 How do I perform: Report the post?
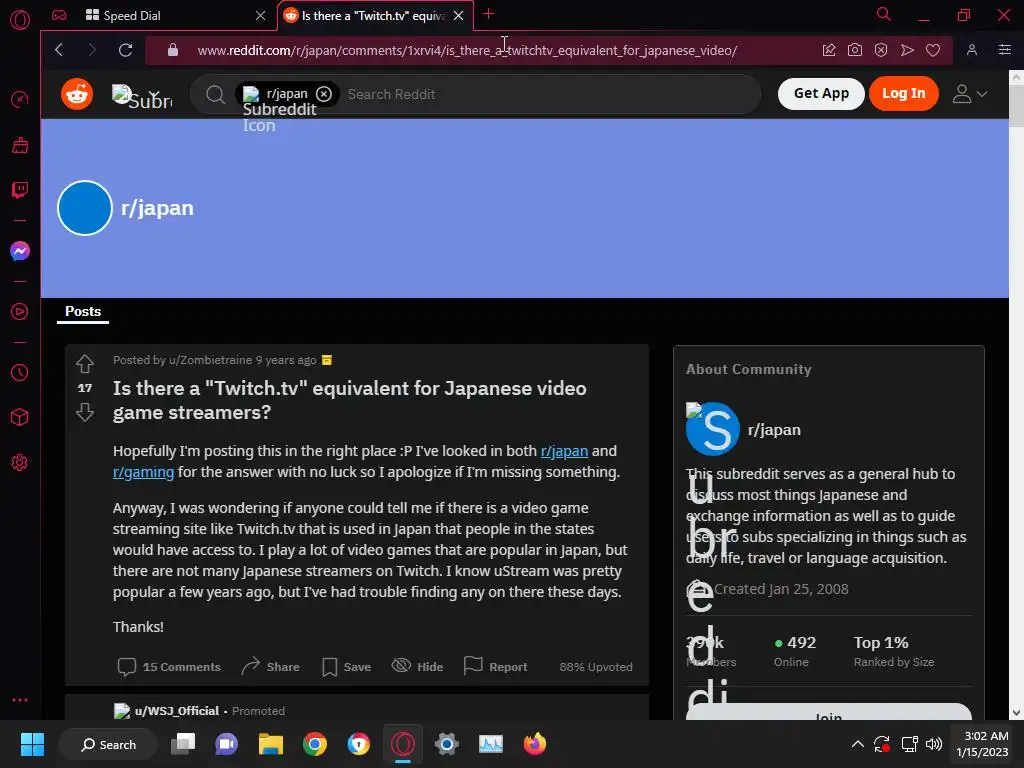[496, 667]
